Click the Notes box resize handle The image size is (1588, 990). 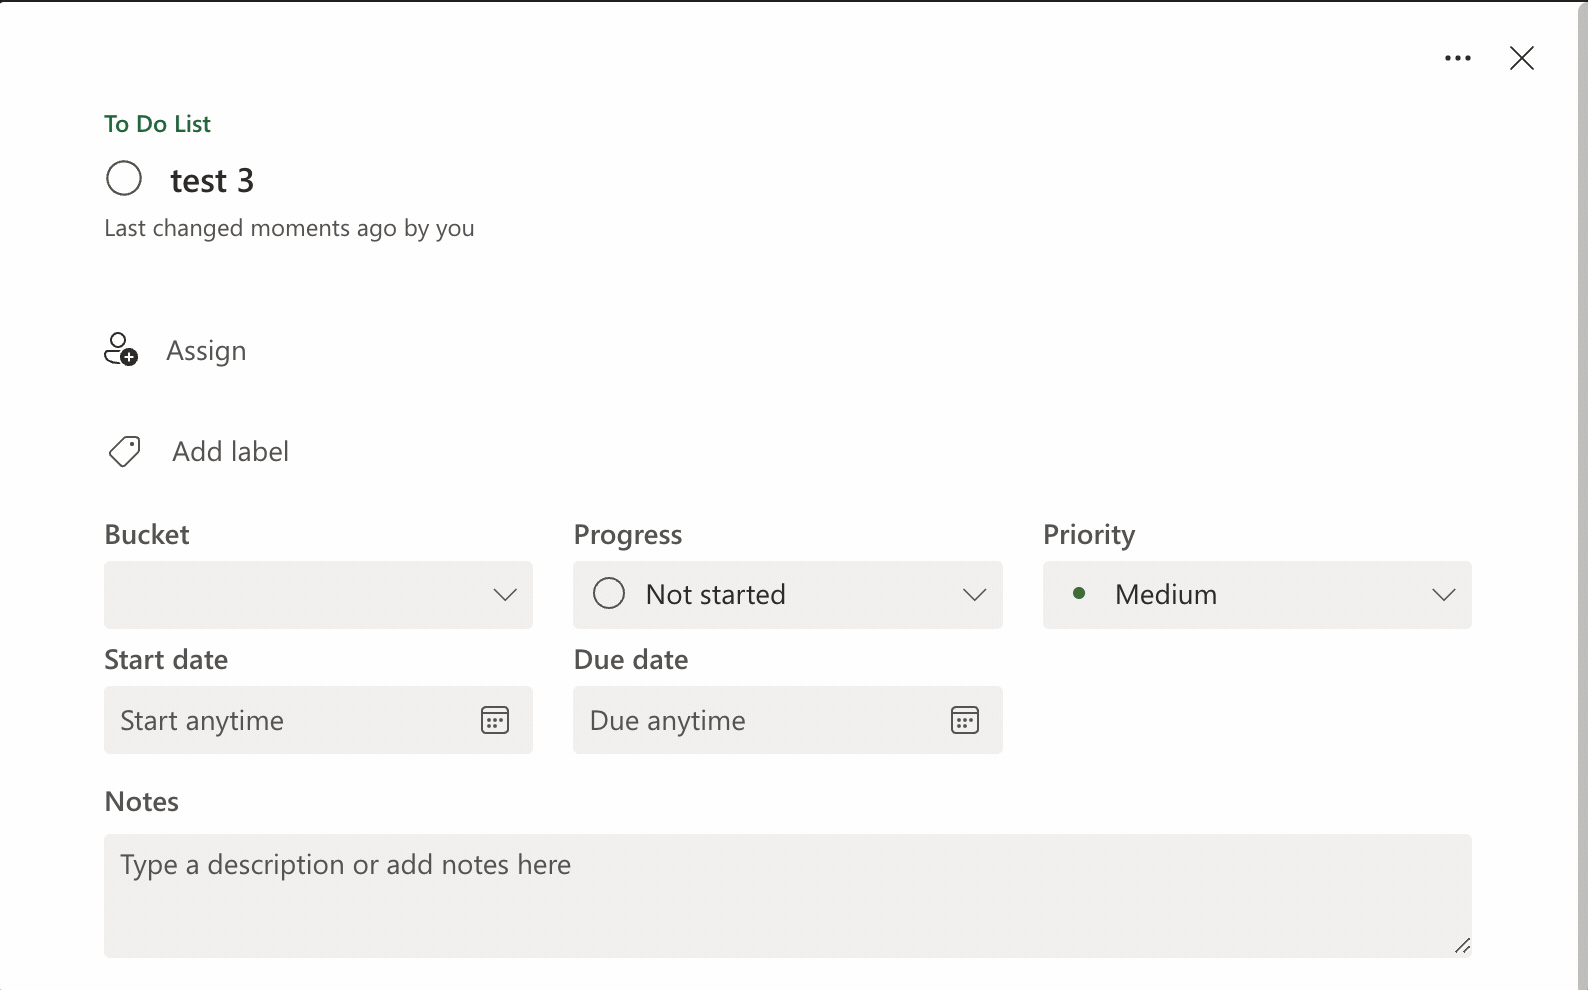pos(1462,945)
